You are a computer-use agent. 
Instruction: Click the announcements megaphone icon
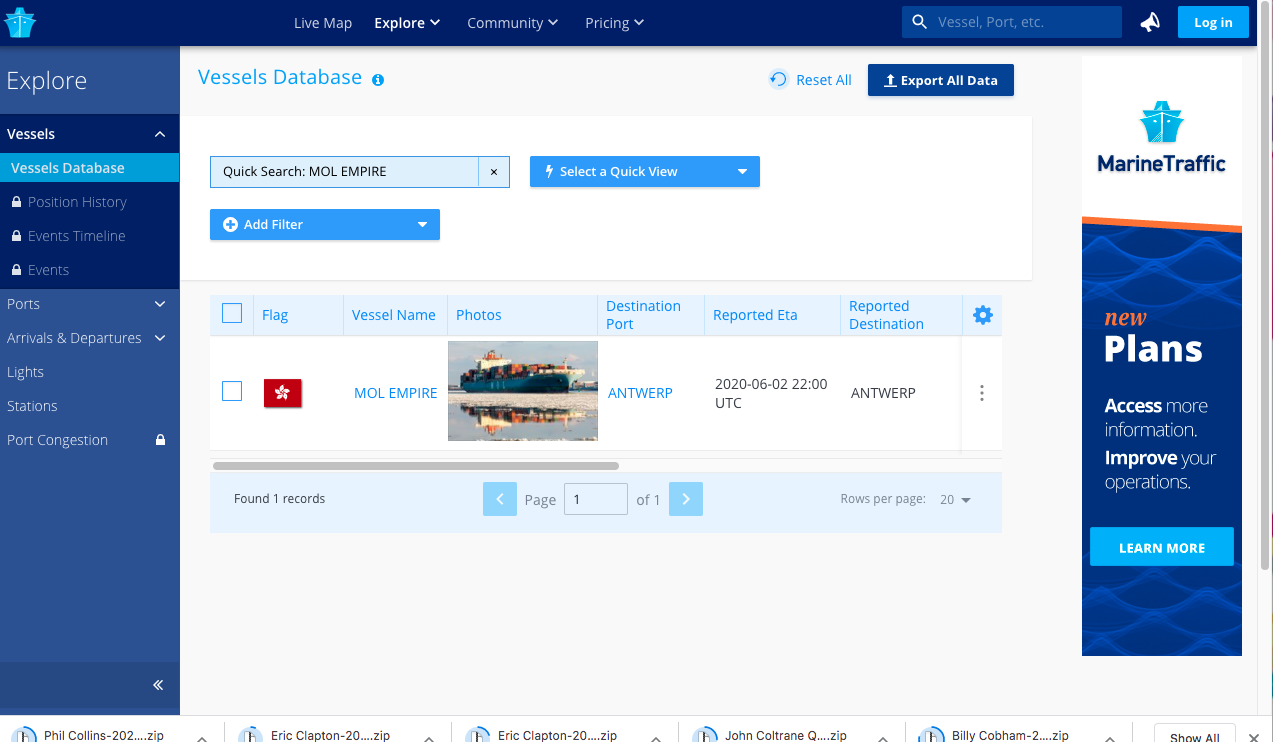(1150, 22)
